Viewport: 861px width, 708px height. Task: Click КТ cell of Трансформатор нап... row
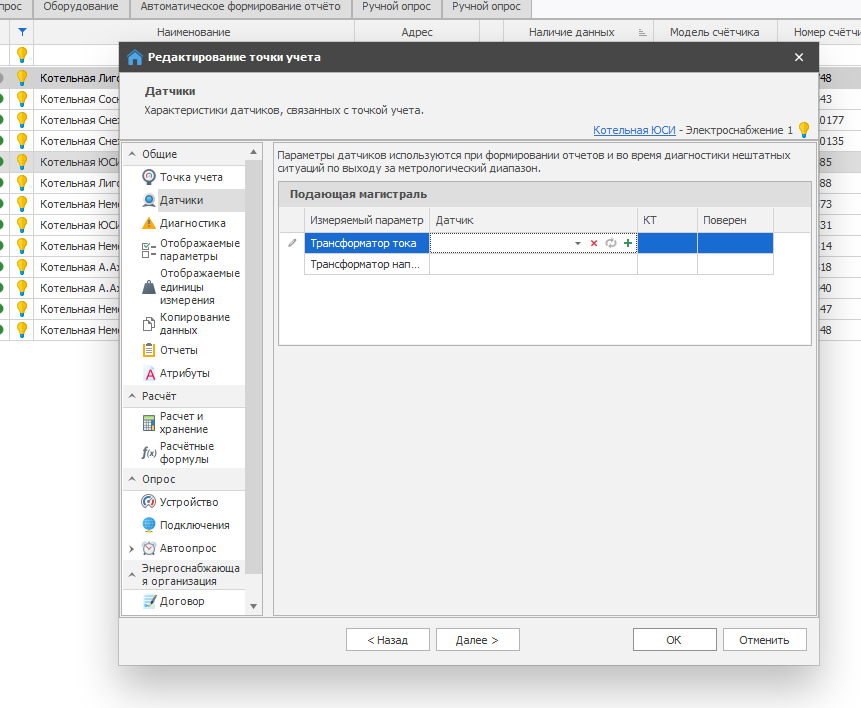[667, 264]
